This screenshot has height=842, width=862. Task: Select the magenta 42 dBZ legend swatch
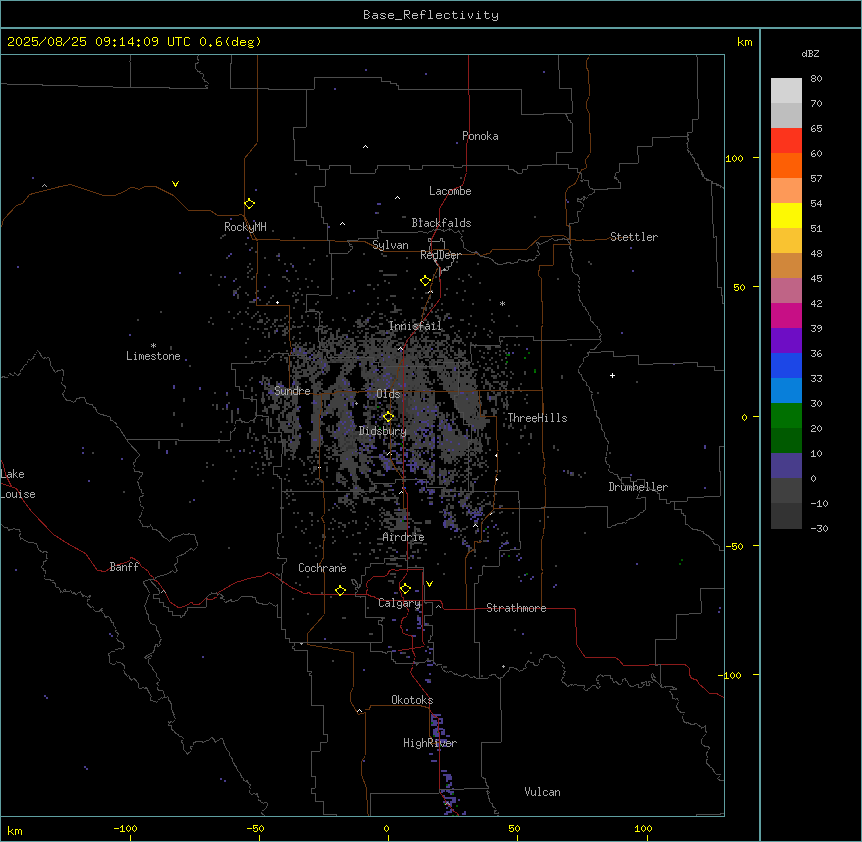786,315
